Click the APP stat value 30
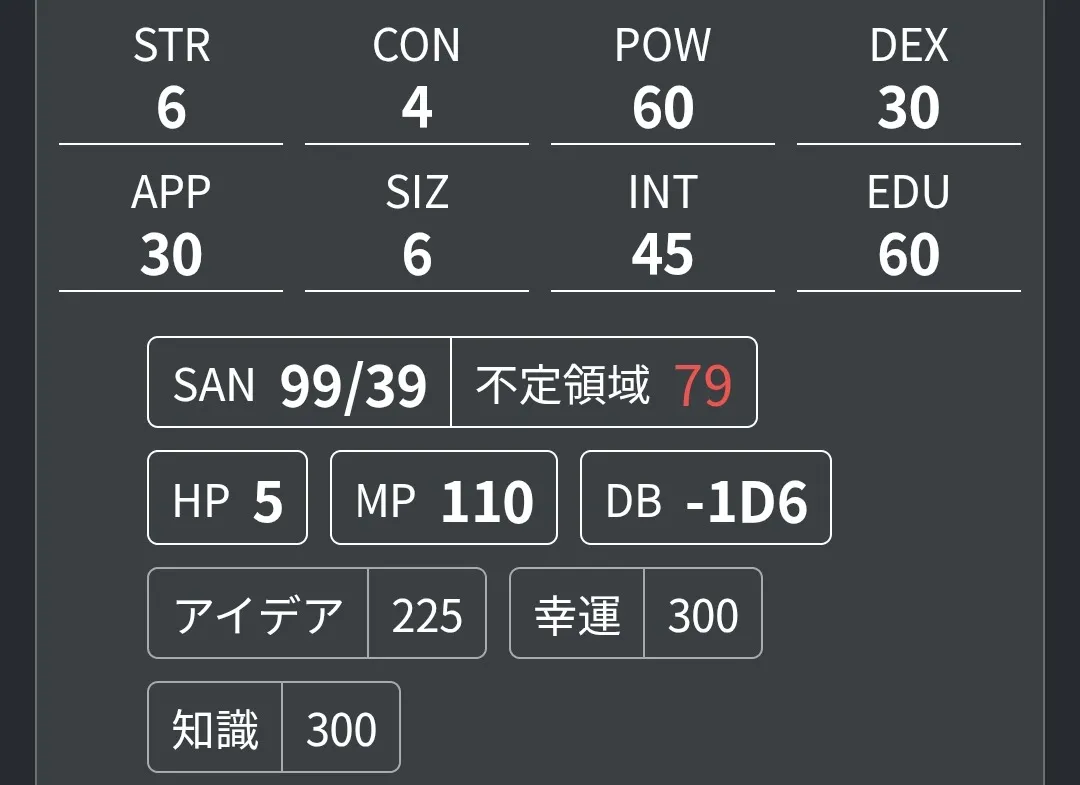Image resolution: width=1080 pixels, height=785 pixels. 171,255
